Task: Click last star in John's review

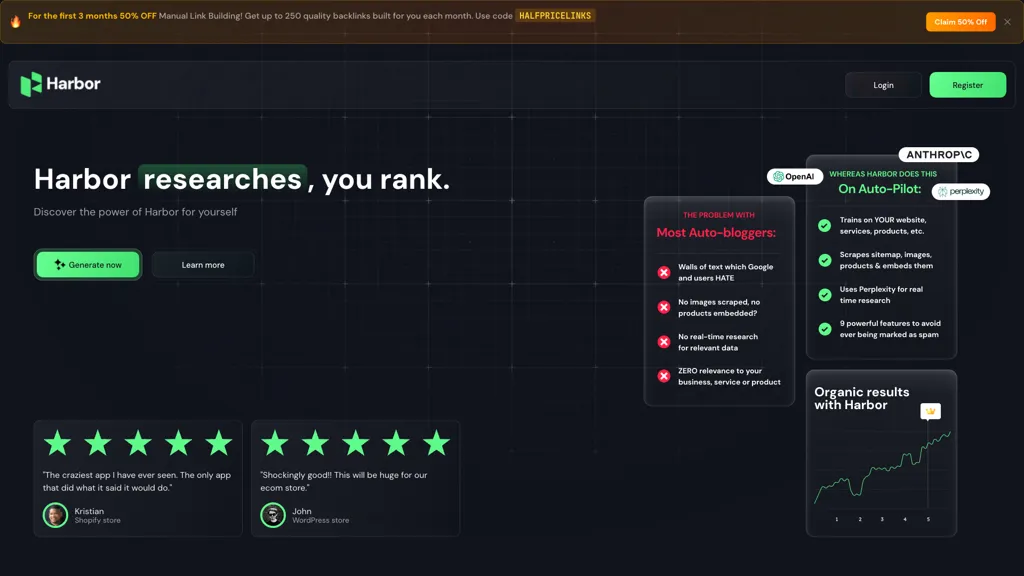Action: pyautogui.click(x=436, y=443)
